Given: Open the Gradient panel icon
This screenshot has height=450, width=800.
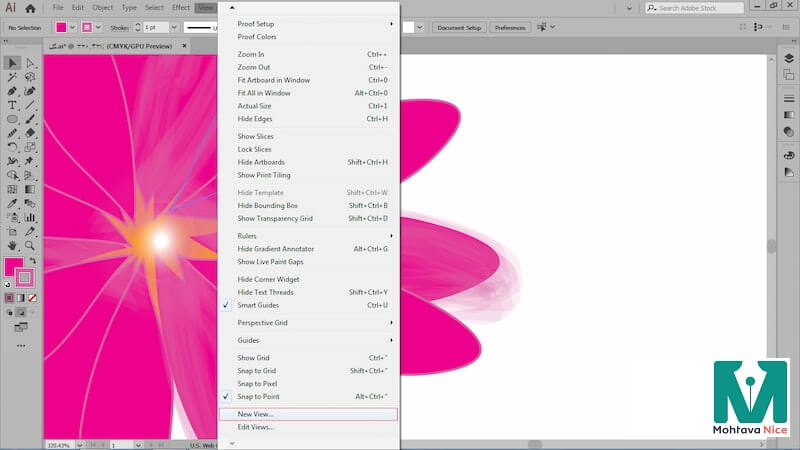Looking at the screenshot, I should [x=788, y=115].
